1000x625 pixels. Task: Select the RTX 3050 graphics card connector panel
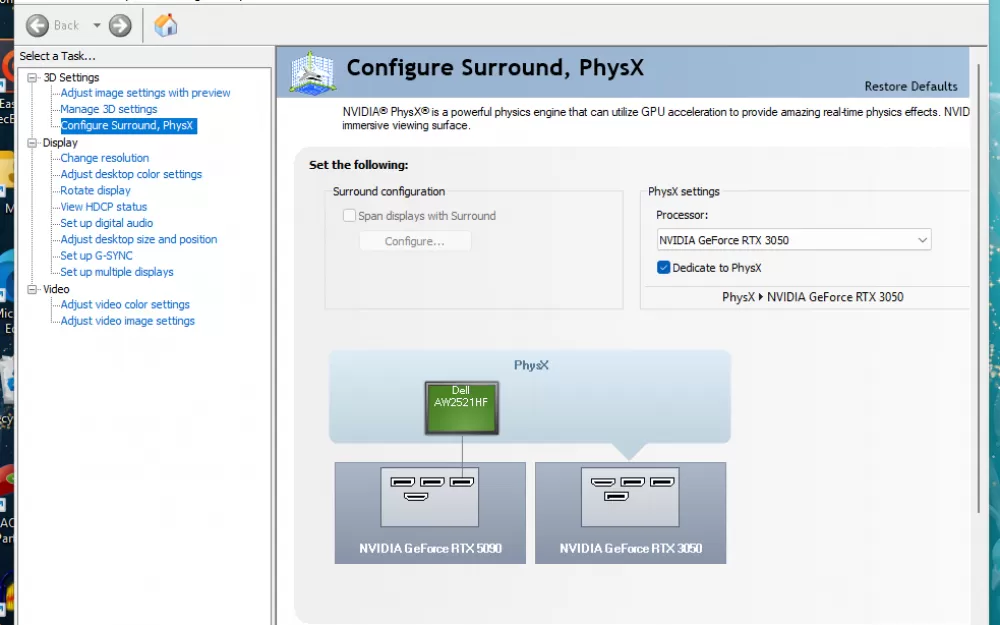click(630, 497)
